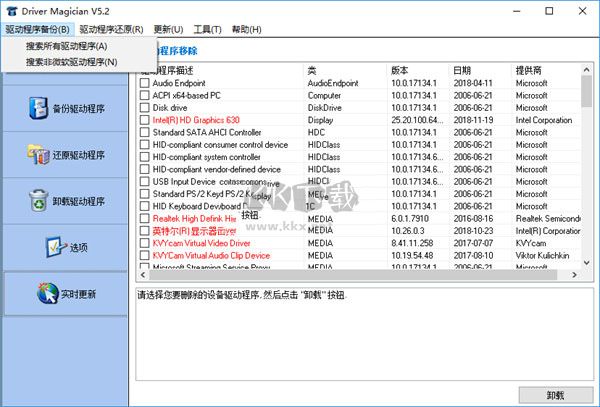Check the USB Input Device box
This screenshot has width=600, height=407.
pyautogui.click(x=145, y=181)
